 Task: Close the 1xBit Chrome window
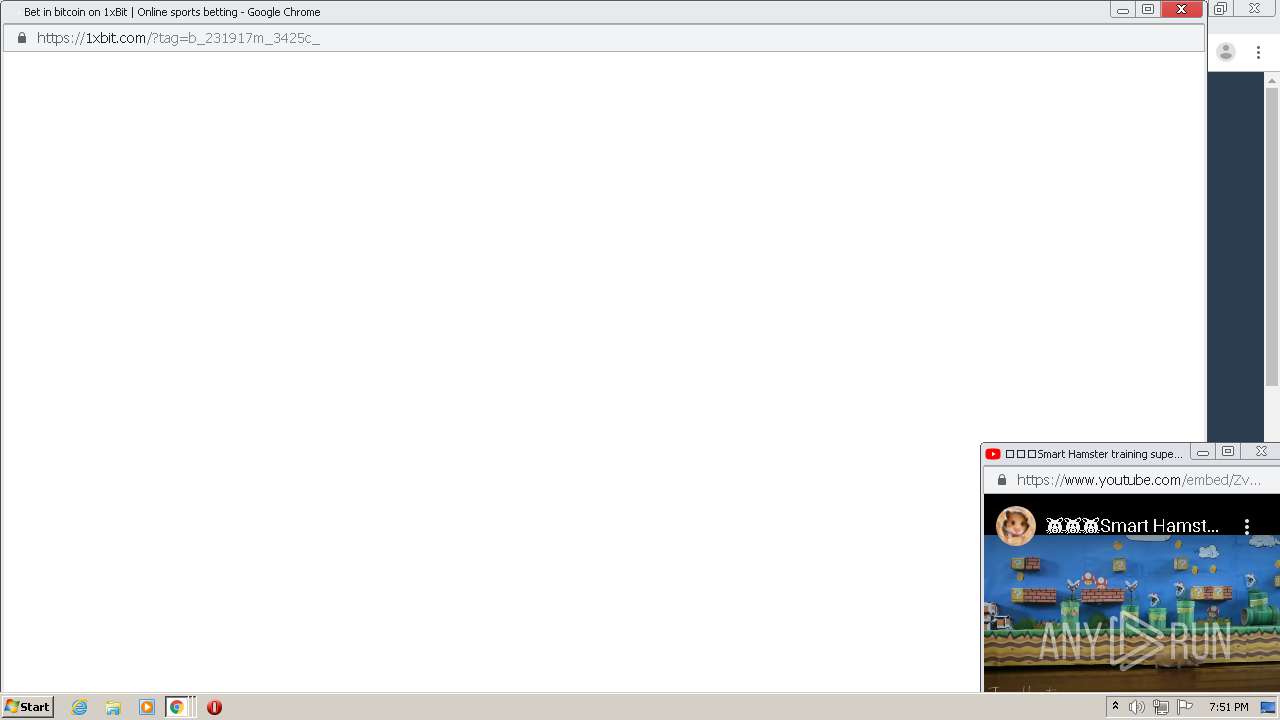[1181, 10]
